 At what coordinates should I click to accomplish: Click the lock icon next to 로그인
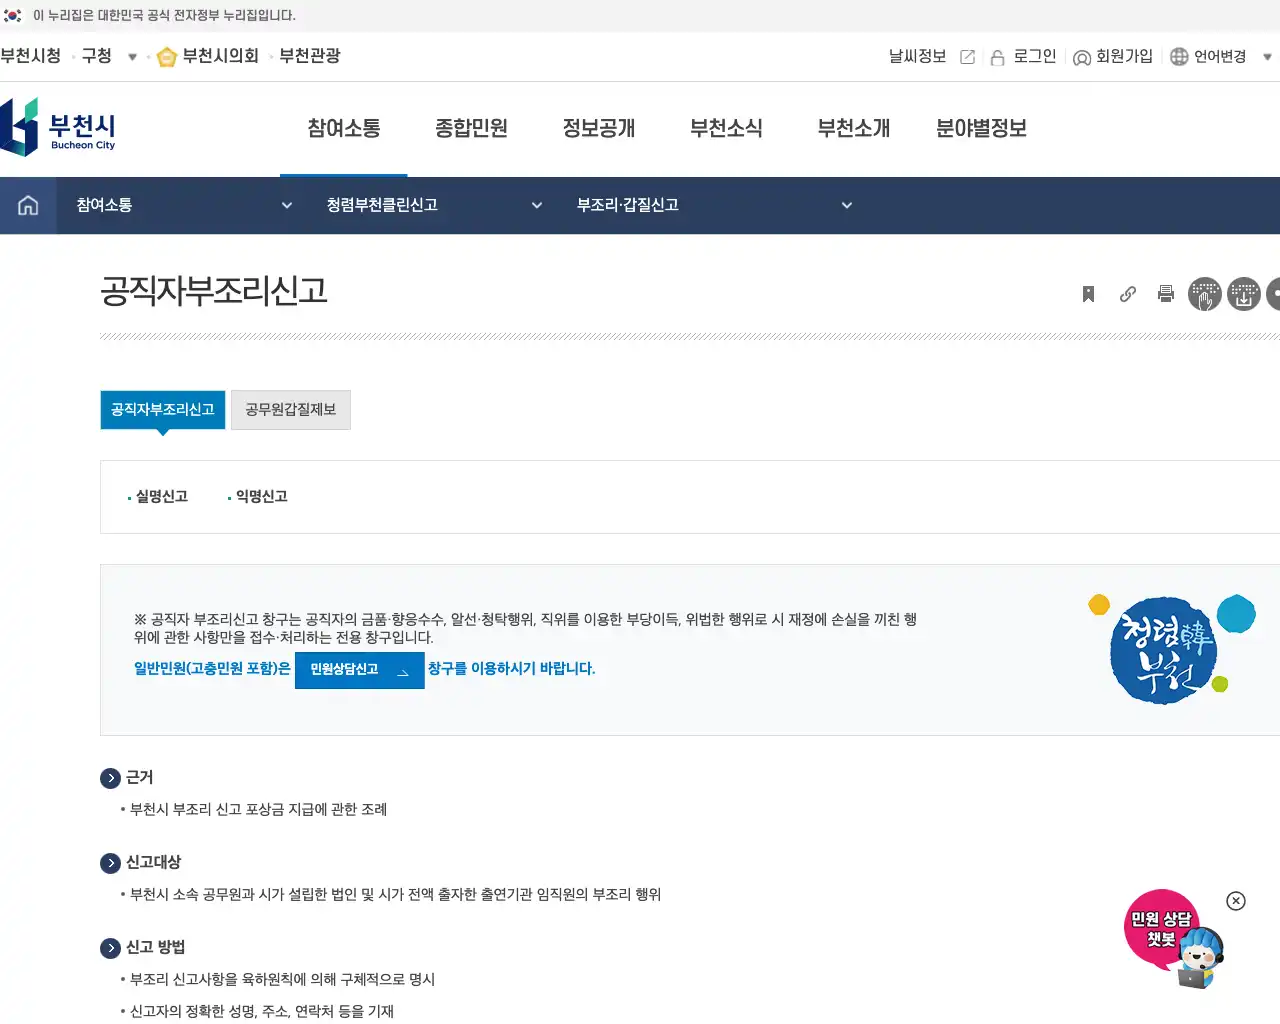point(997,57)
